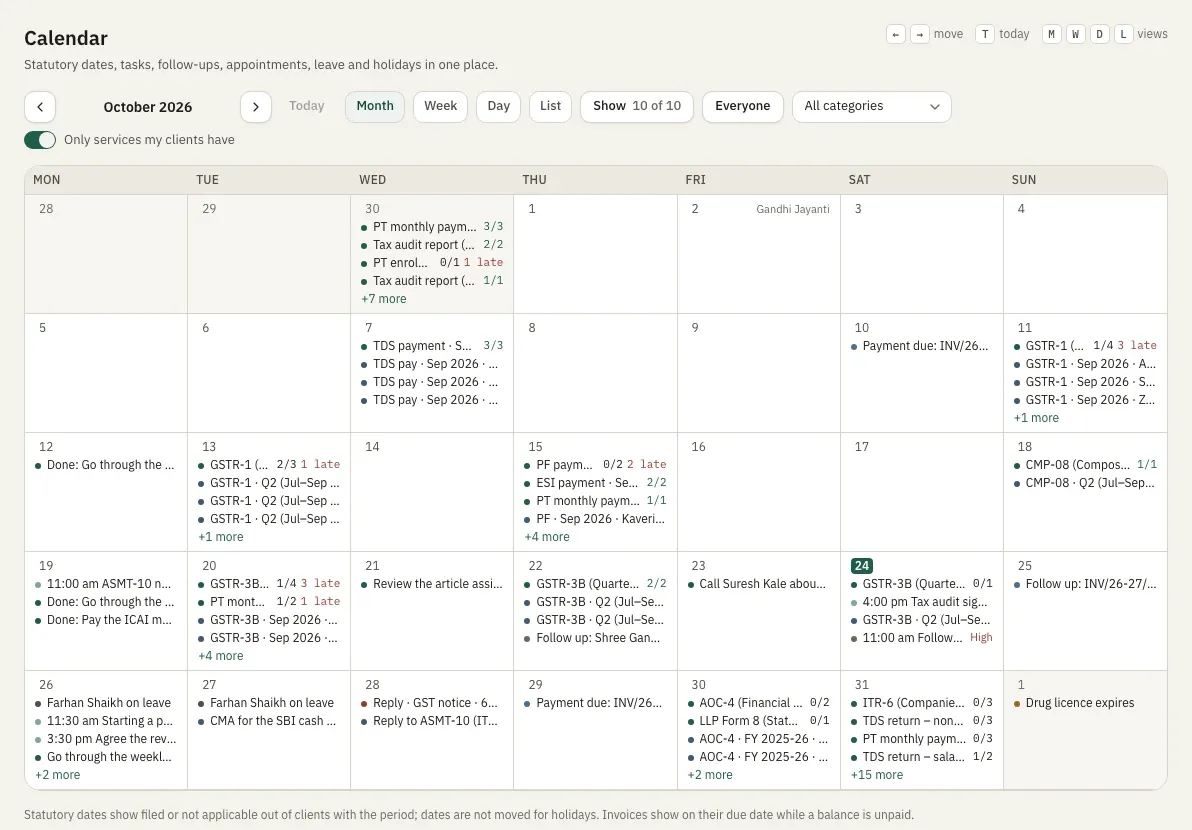Click the T today shortcut key badge

985,34
